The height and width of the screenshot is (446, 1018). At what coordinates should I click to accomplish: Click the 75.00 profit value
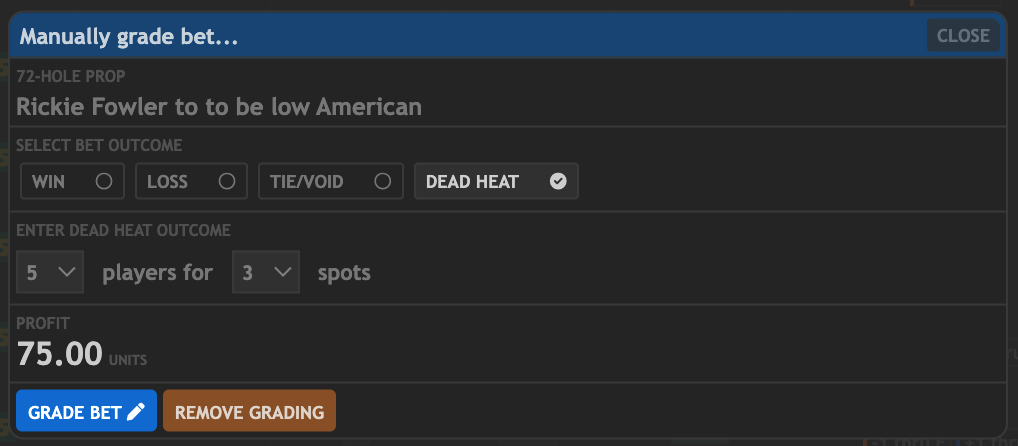[x=60, y=353]
